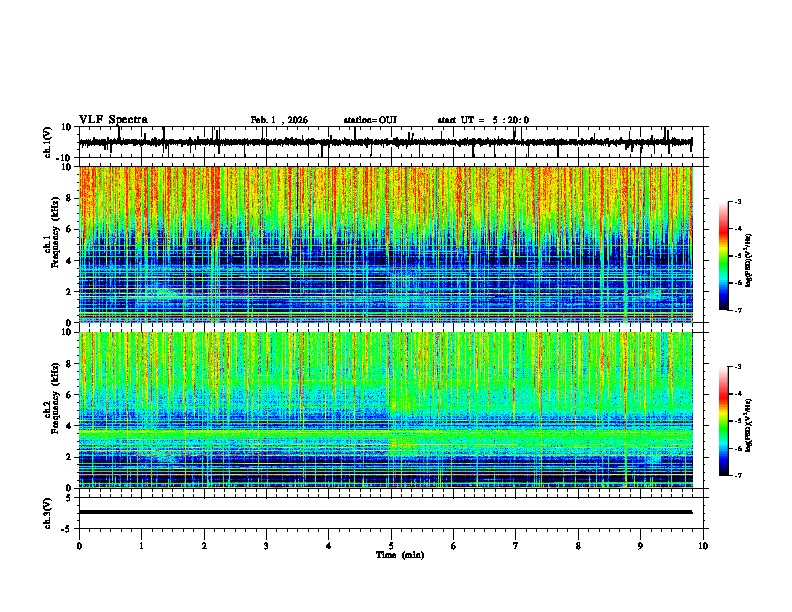Click the ch.1 voltage waveform trace panel

pyautogui.click(x=393, y=142)
